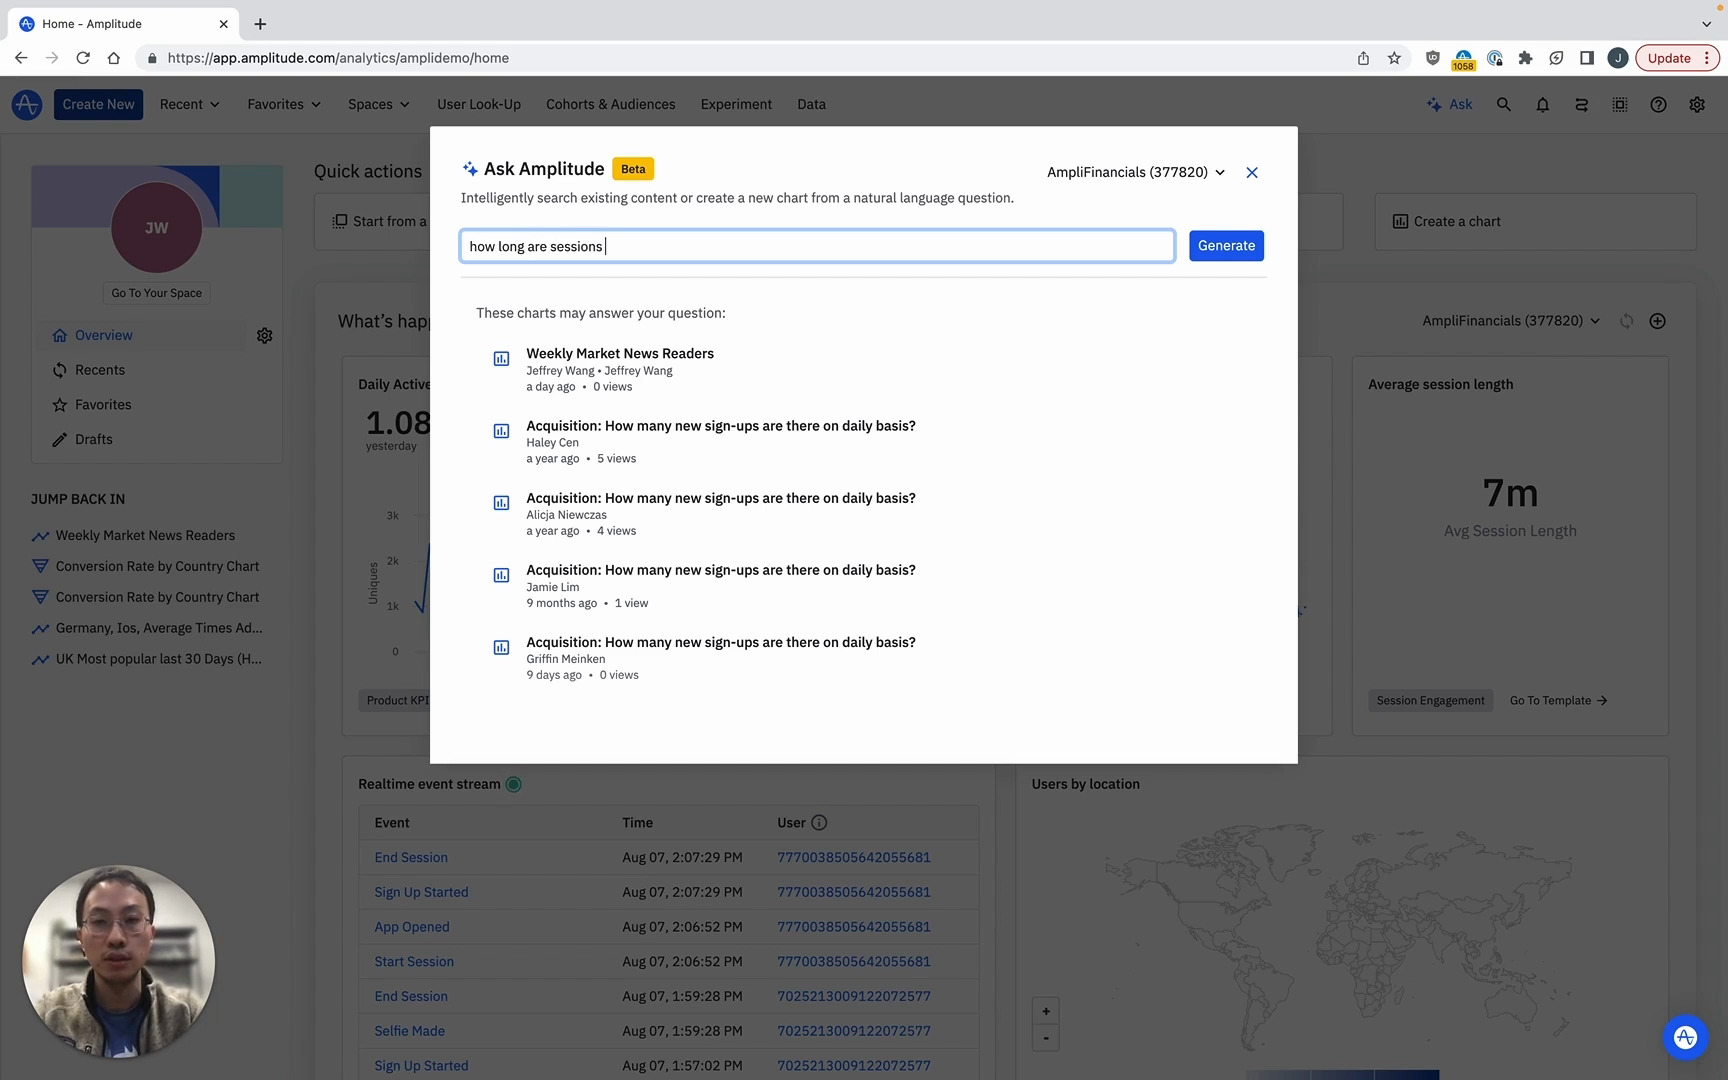Click the Overview customize gear icon

[x=264, y=336]
